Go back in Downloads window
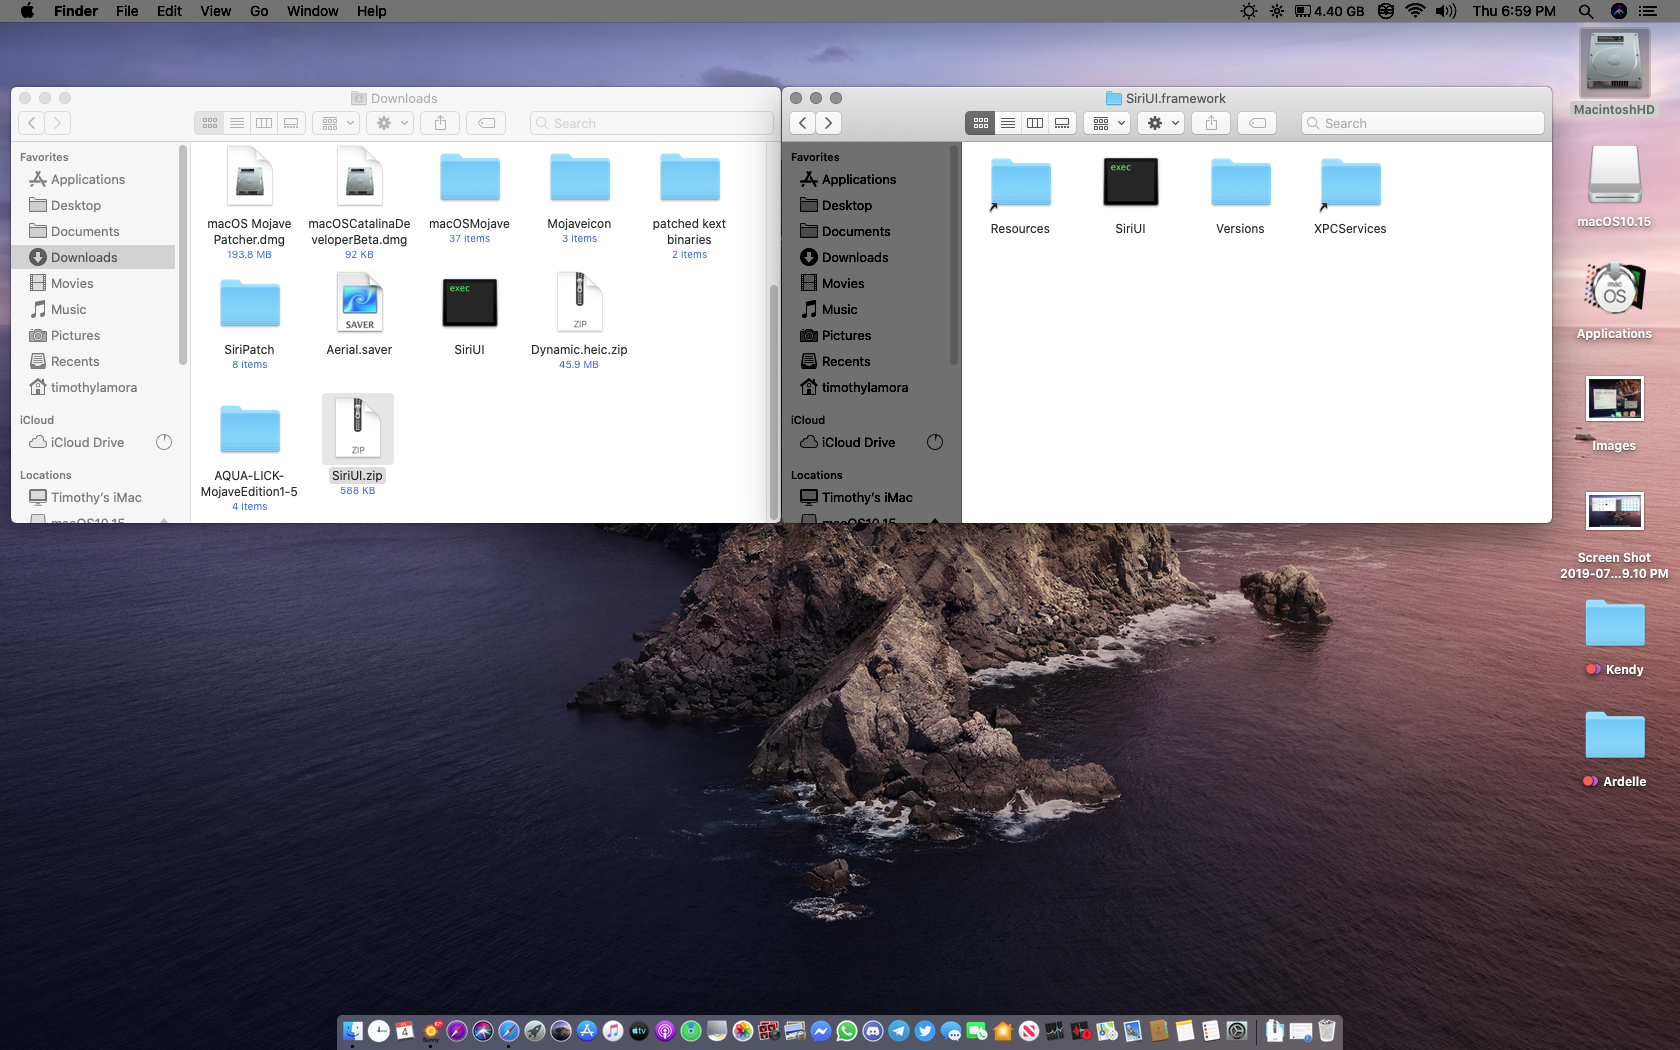Viewport: 1680px width, 1050px height. pos(31,123)
